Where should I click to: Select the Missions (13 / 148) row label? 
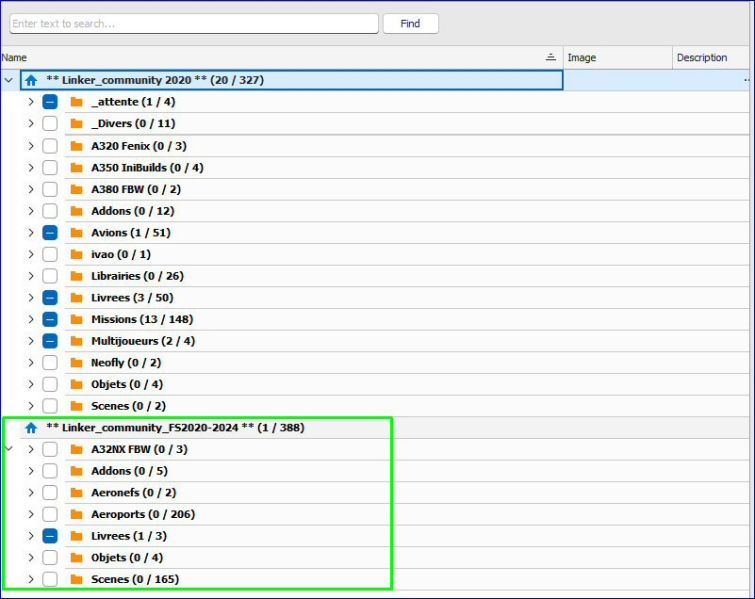(x=142, y=319)
